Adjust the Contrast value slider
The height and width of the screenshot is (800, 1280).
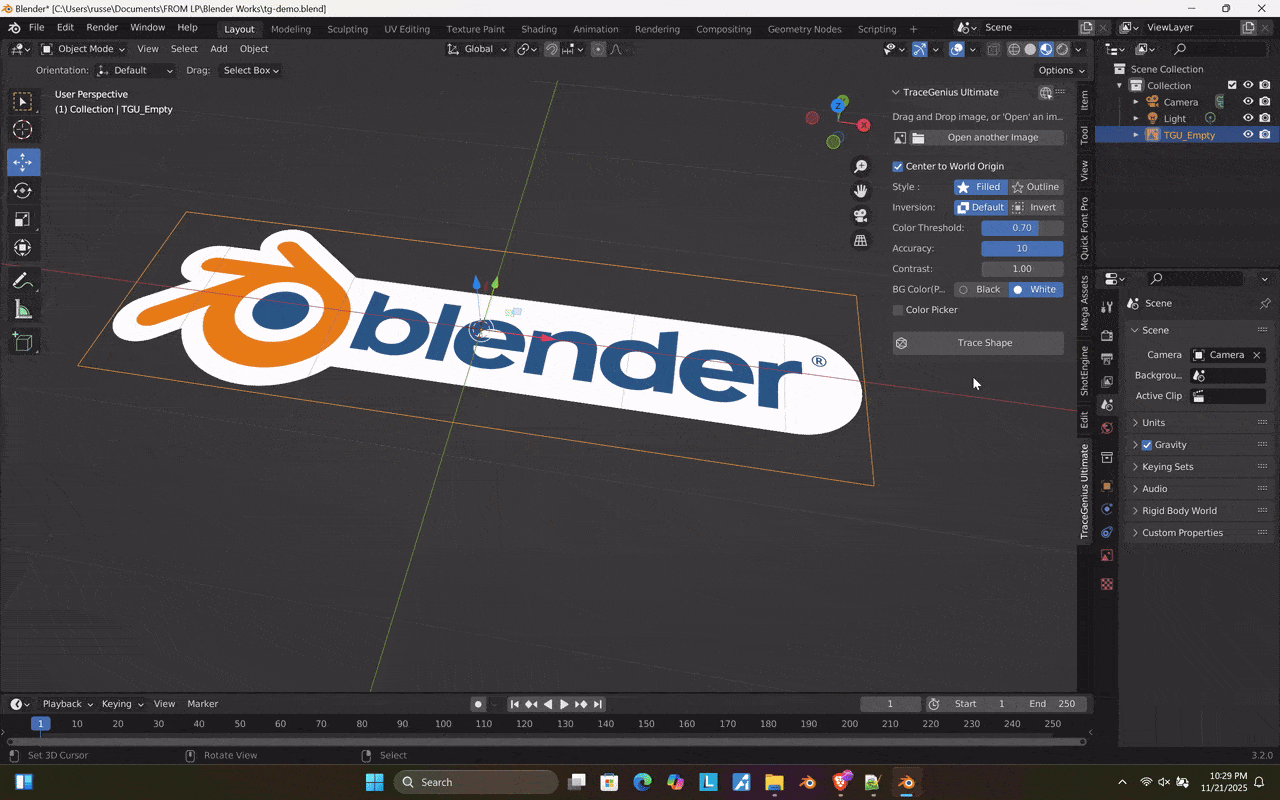[1022, 269]
